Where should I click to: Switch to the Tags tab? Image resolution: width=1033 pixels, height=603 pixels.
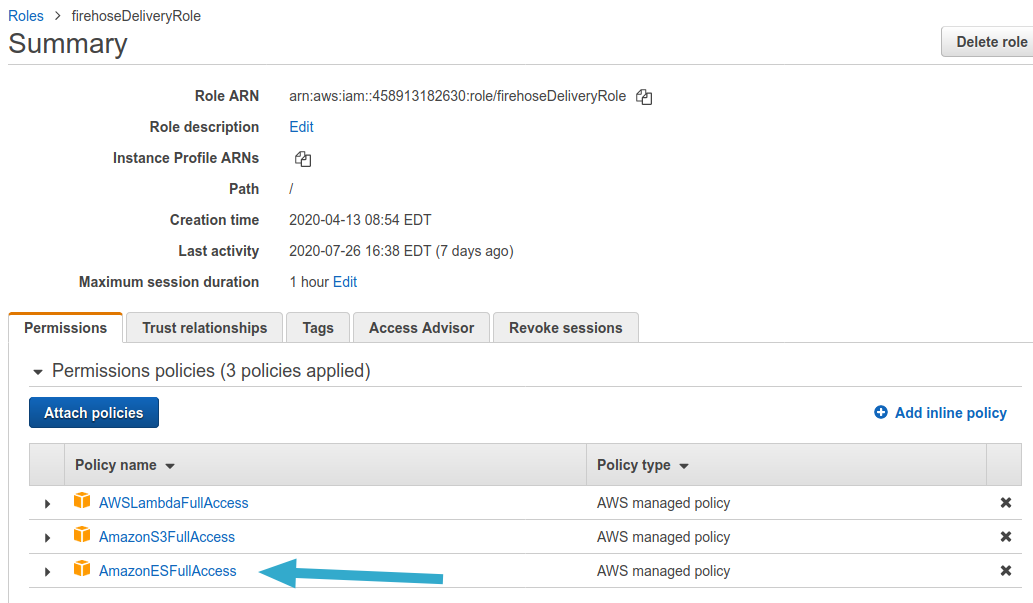coord(318,328)
